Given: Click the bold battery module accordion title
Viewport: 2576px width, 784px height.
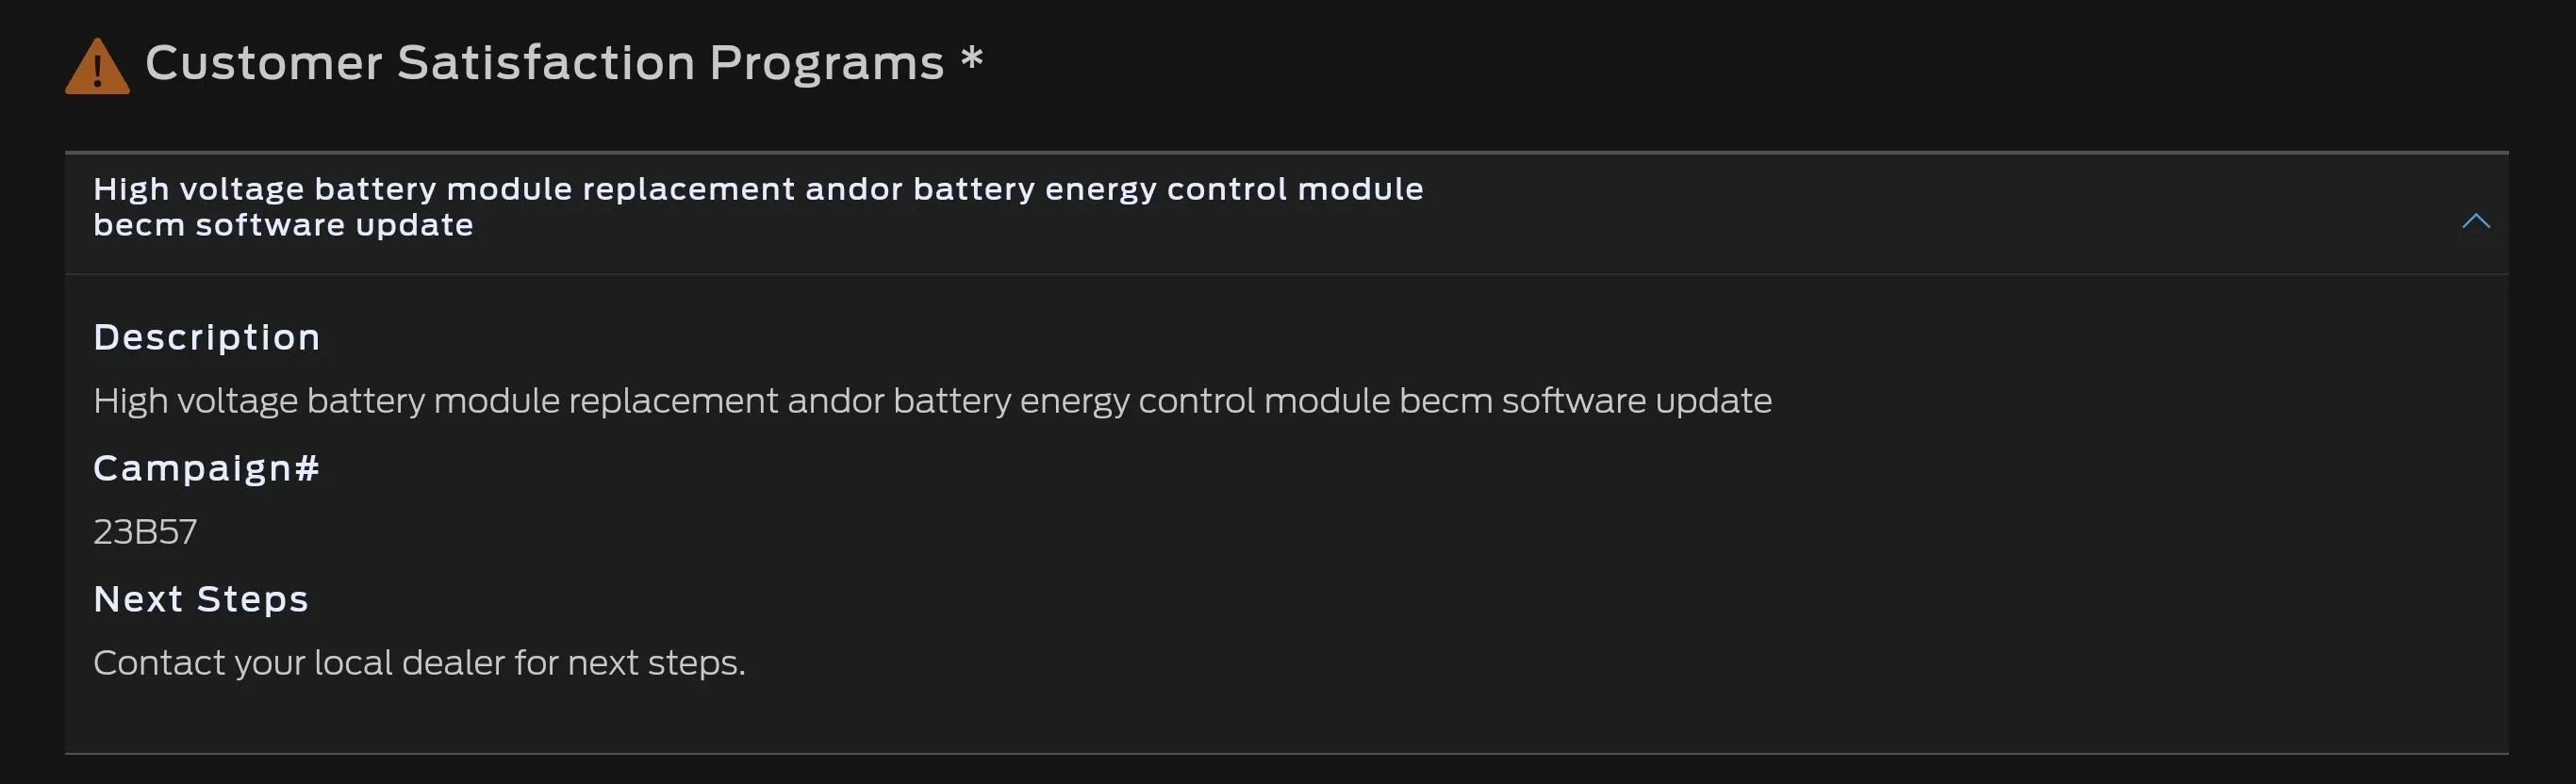Looking at the screenshot, I should click(x=757, y=189).
